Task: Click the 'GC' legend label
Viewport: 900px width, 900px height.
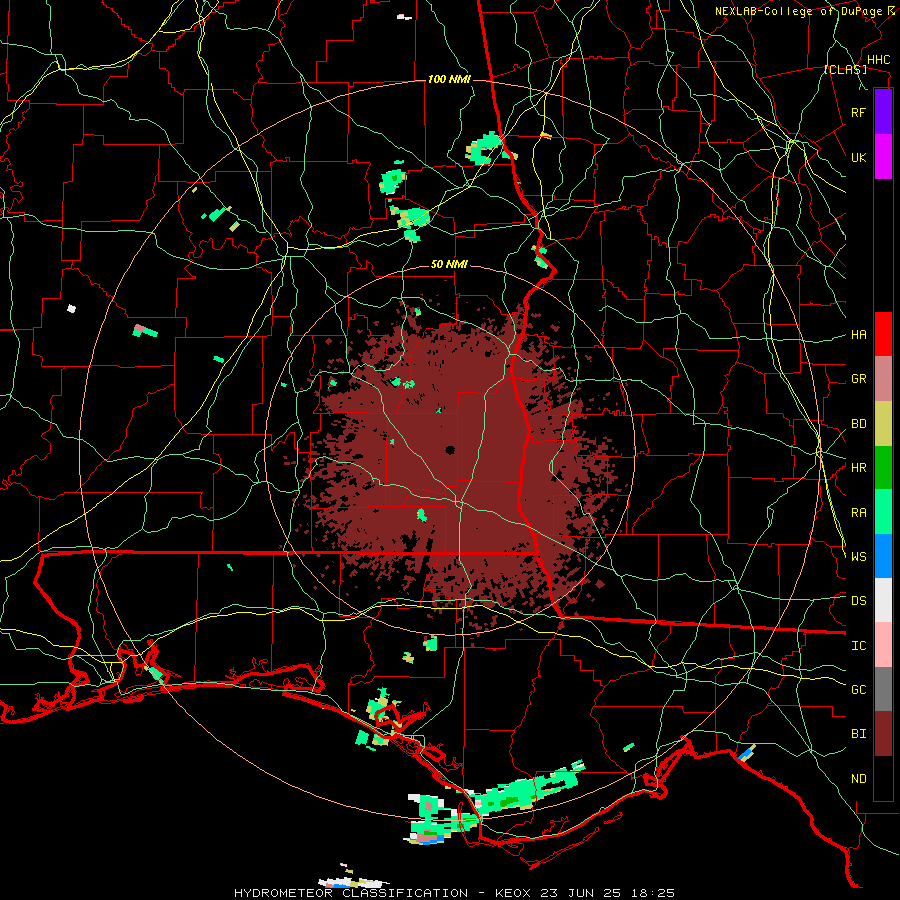Action: point(858,690)
